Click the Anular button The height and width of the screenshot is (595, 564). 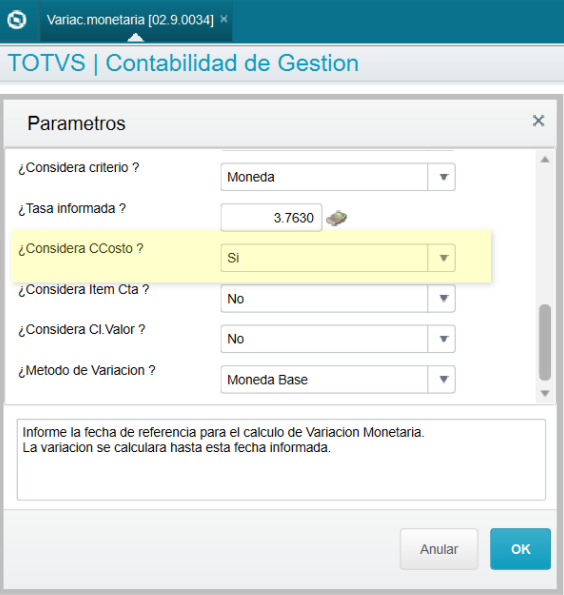pos(439,549)
